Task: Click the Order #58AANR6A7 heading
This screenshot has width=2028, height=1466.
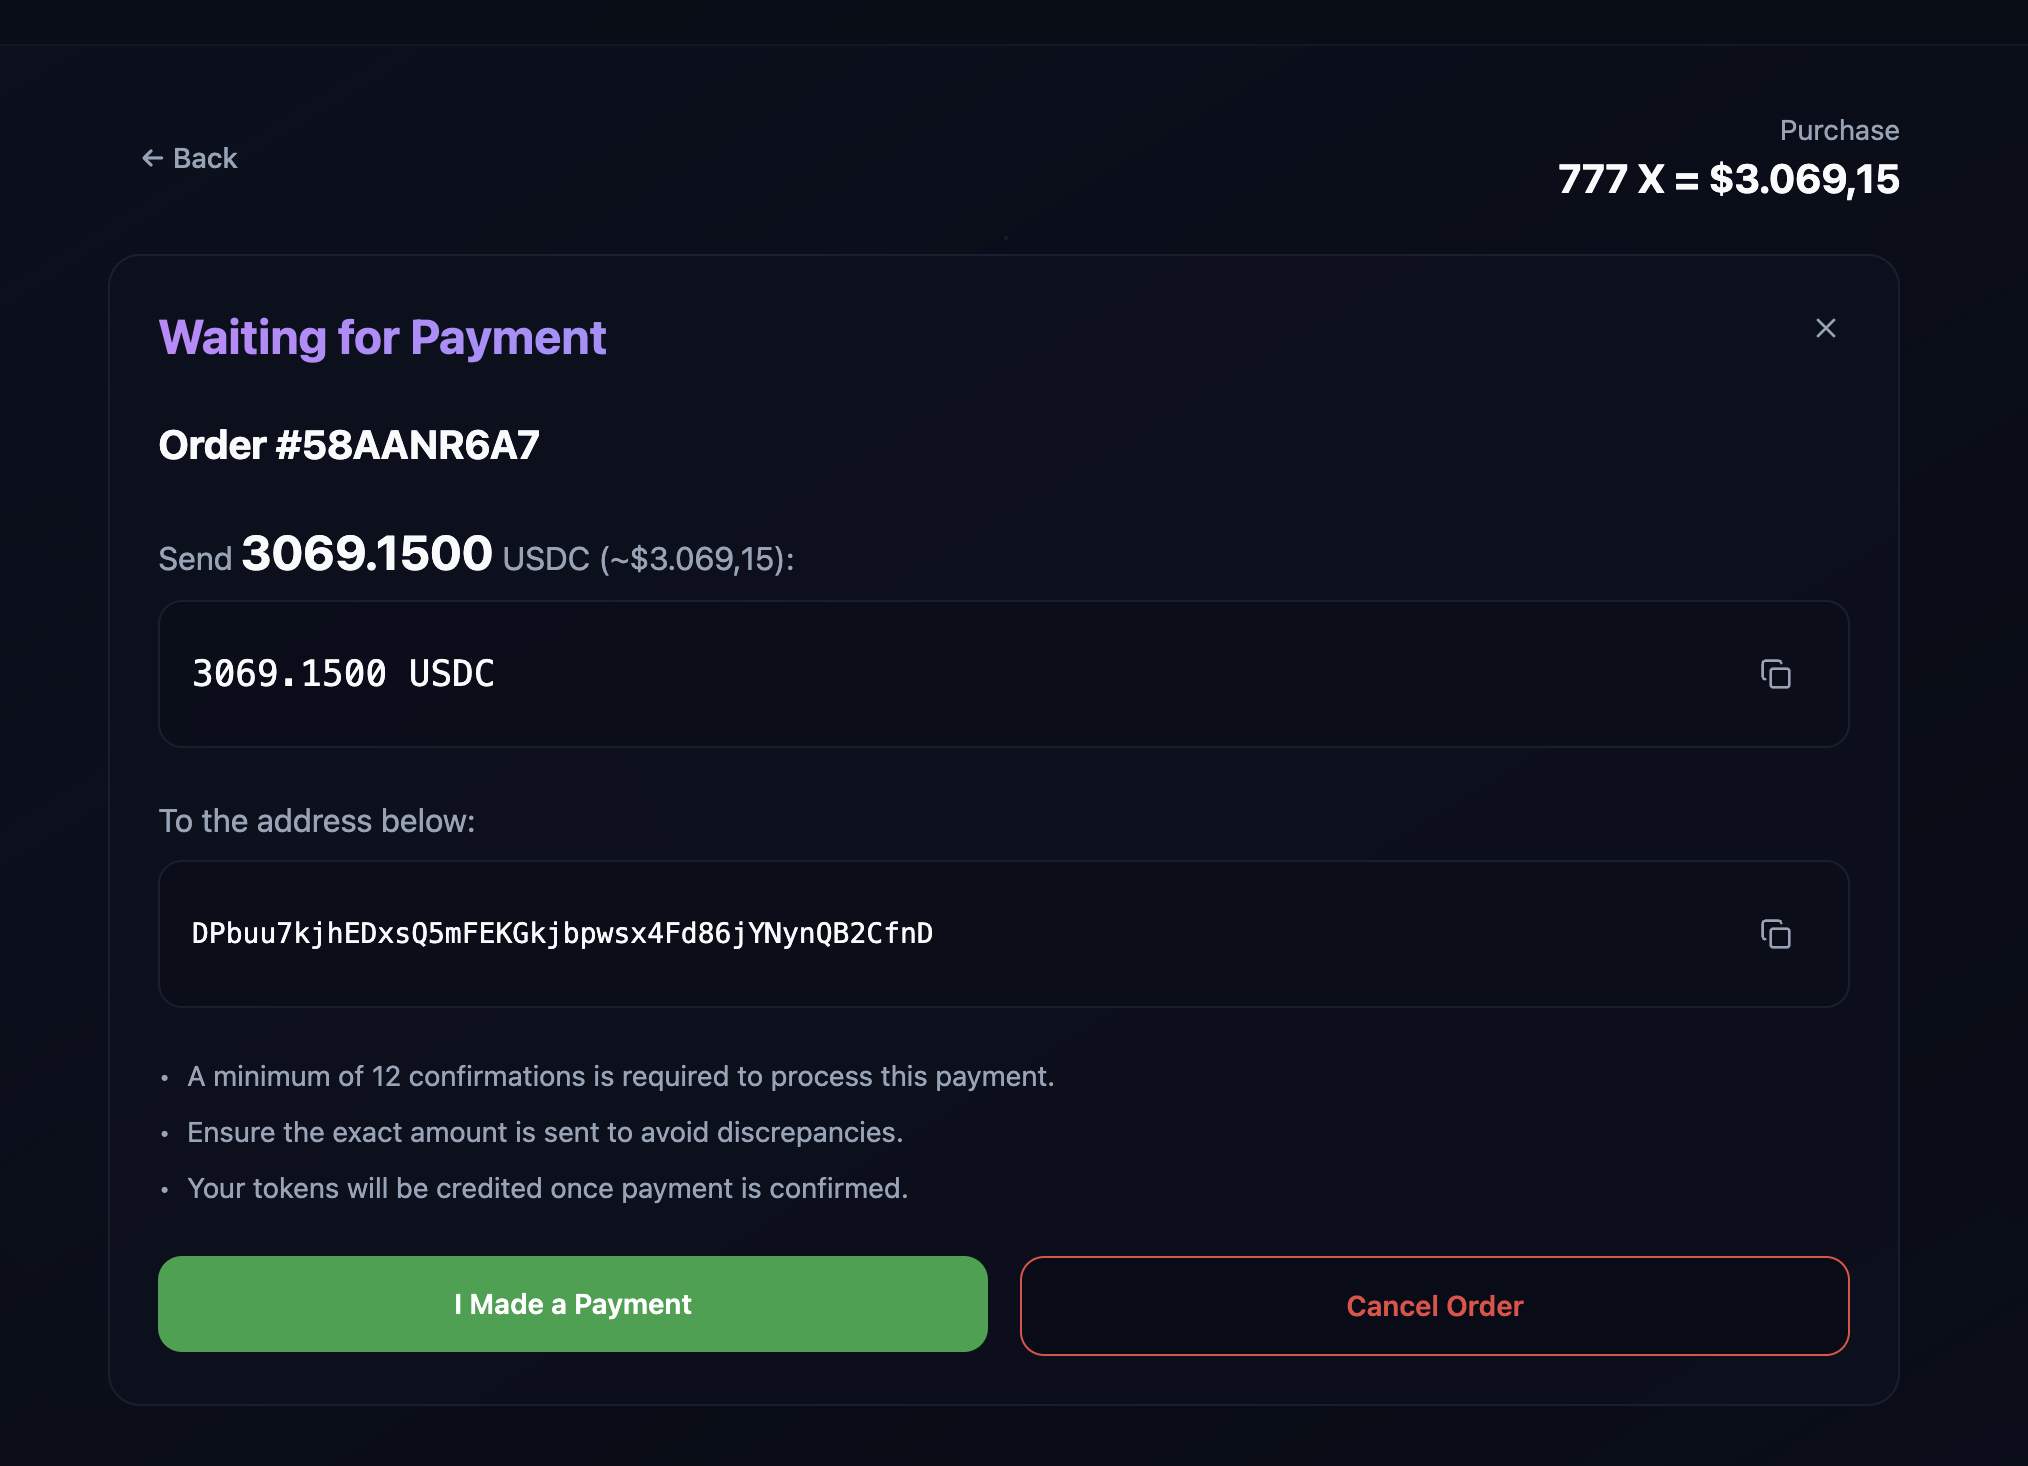Action: point(348,444)
